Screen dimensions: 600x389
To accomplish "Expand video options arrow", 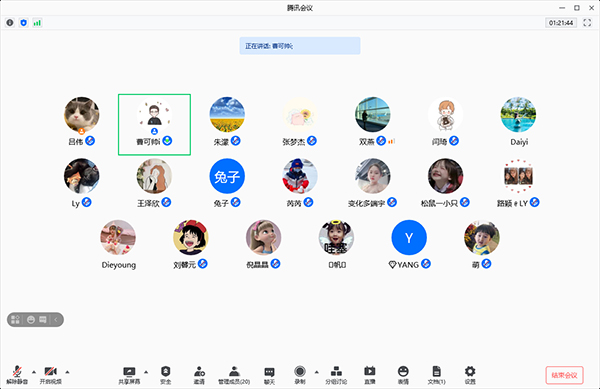I will pos(67,372).
